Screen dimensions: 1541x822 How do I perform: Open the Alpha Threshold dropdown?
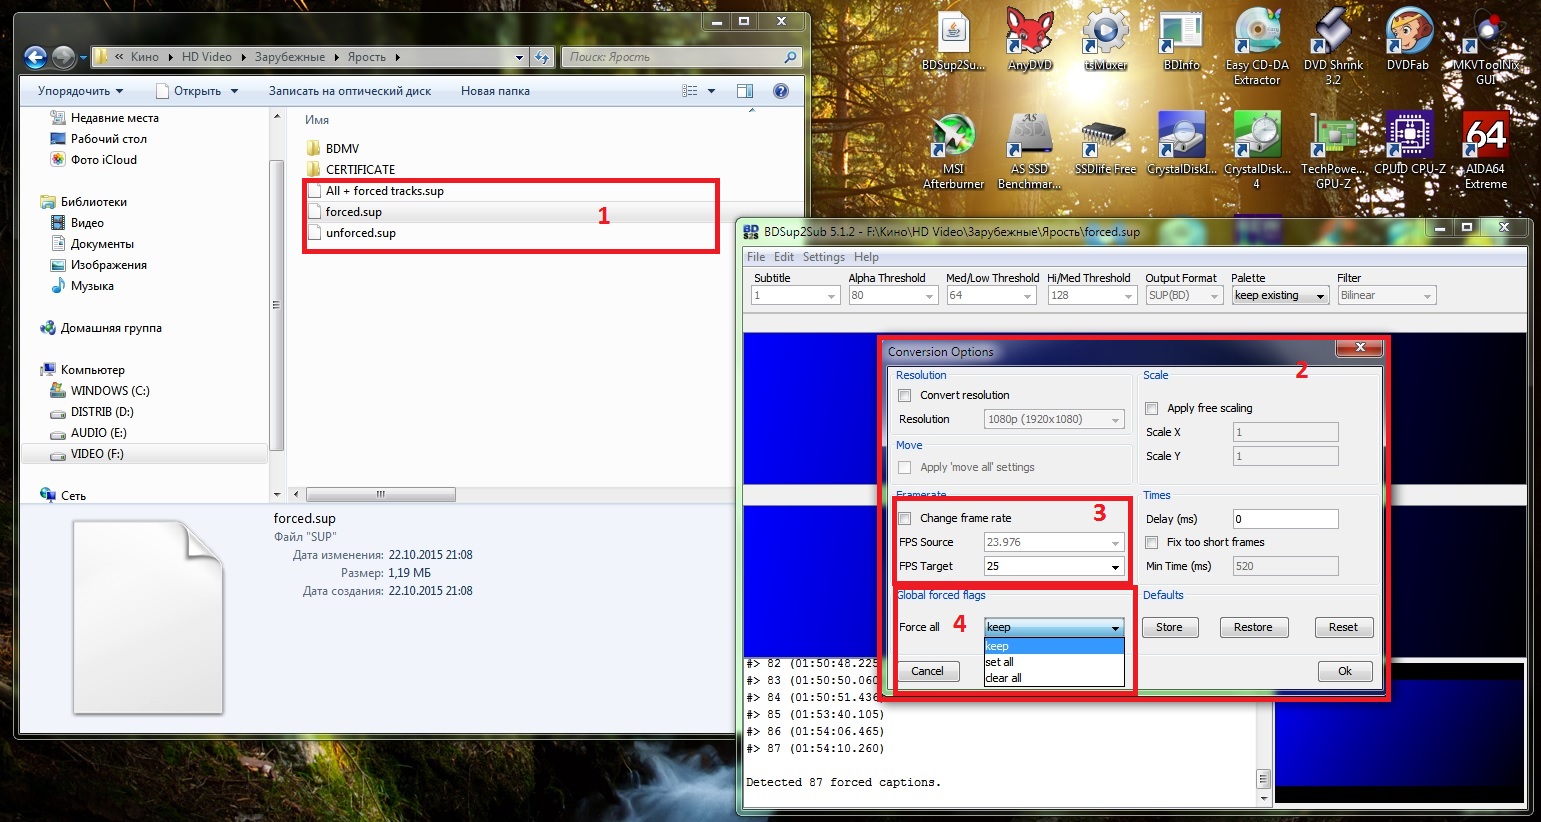pyautogui.click(x=893, y=295)
